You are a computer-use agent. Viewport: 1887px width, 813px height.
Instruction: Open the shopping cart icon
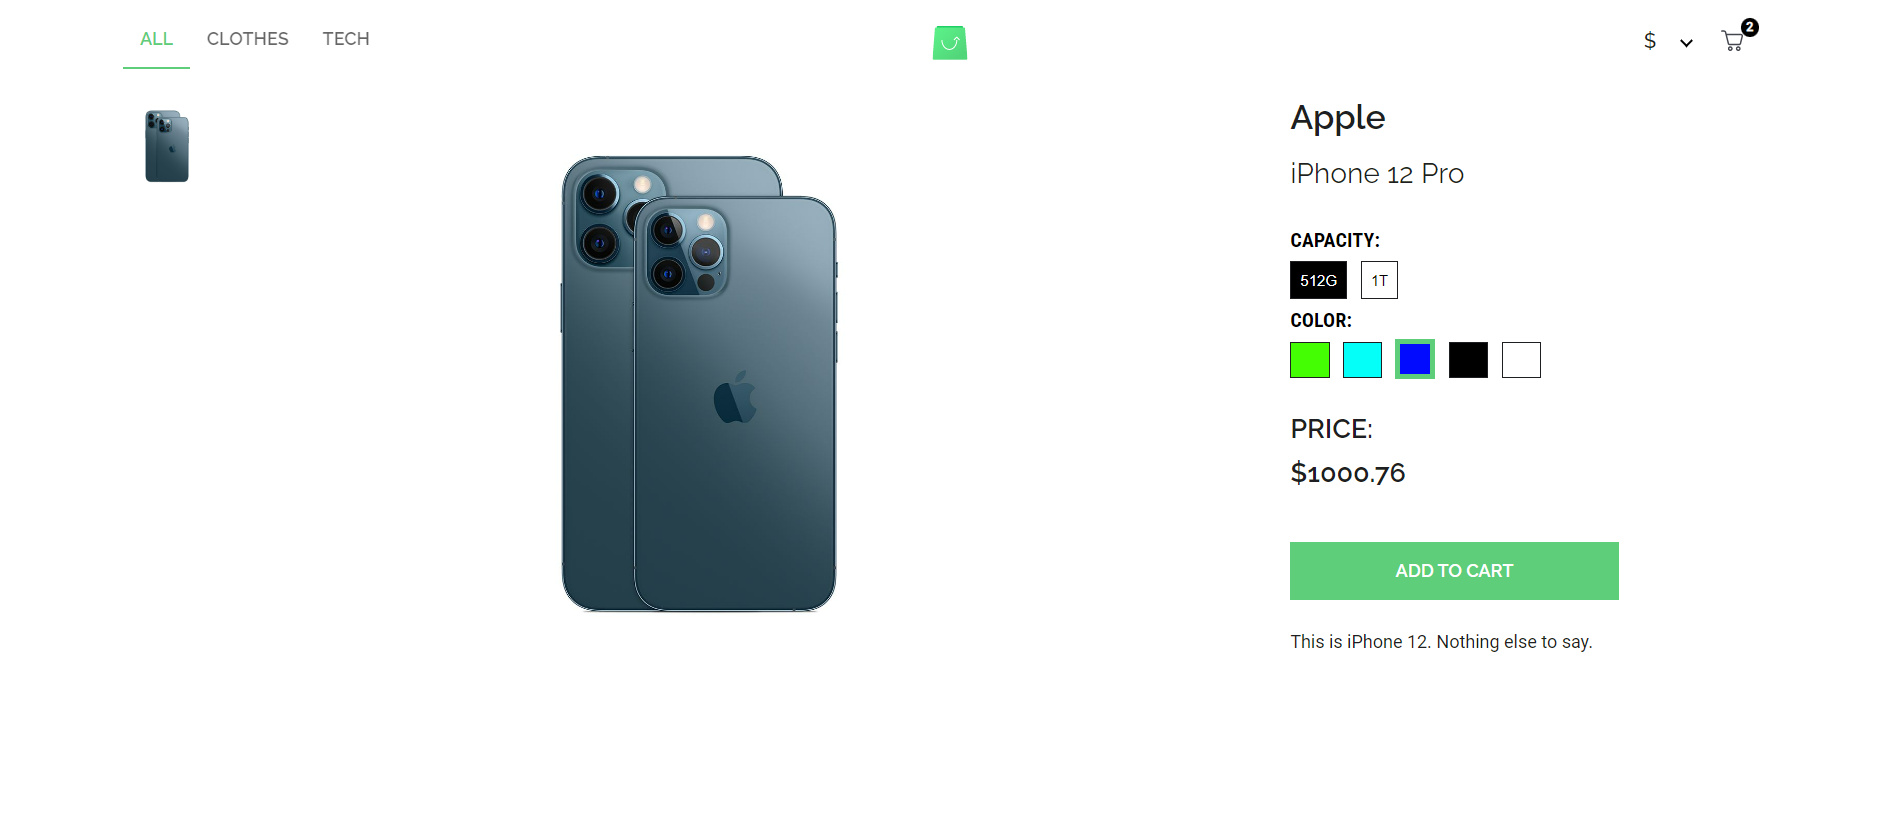pyautogui.click(x=1732, y=42)
